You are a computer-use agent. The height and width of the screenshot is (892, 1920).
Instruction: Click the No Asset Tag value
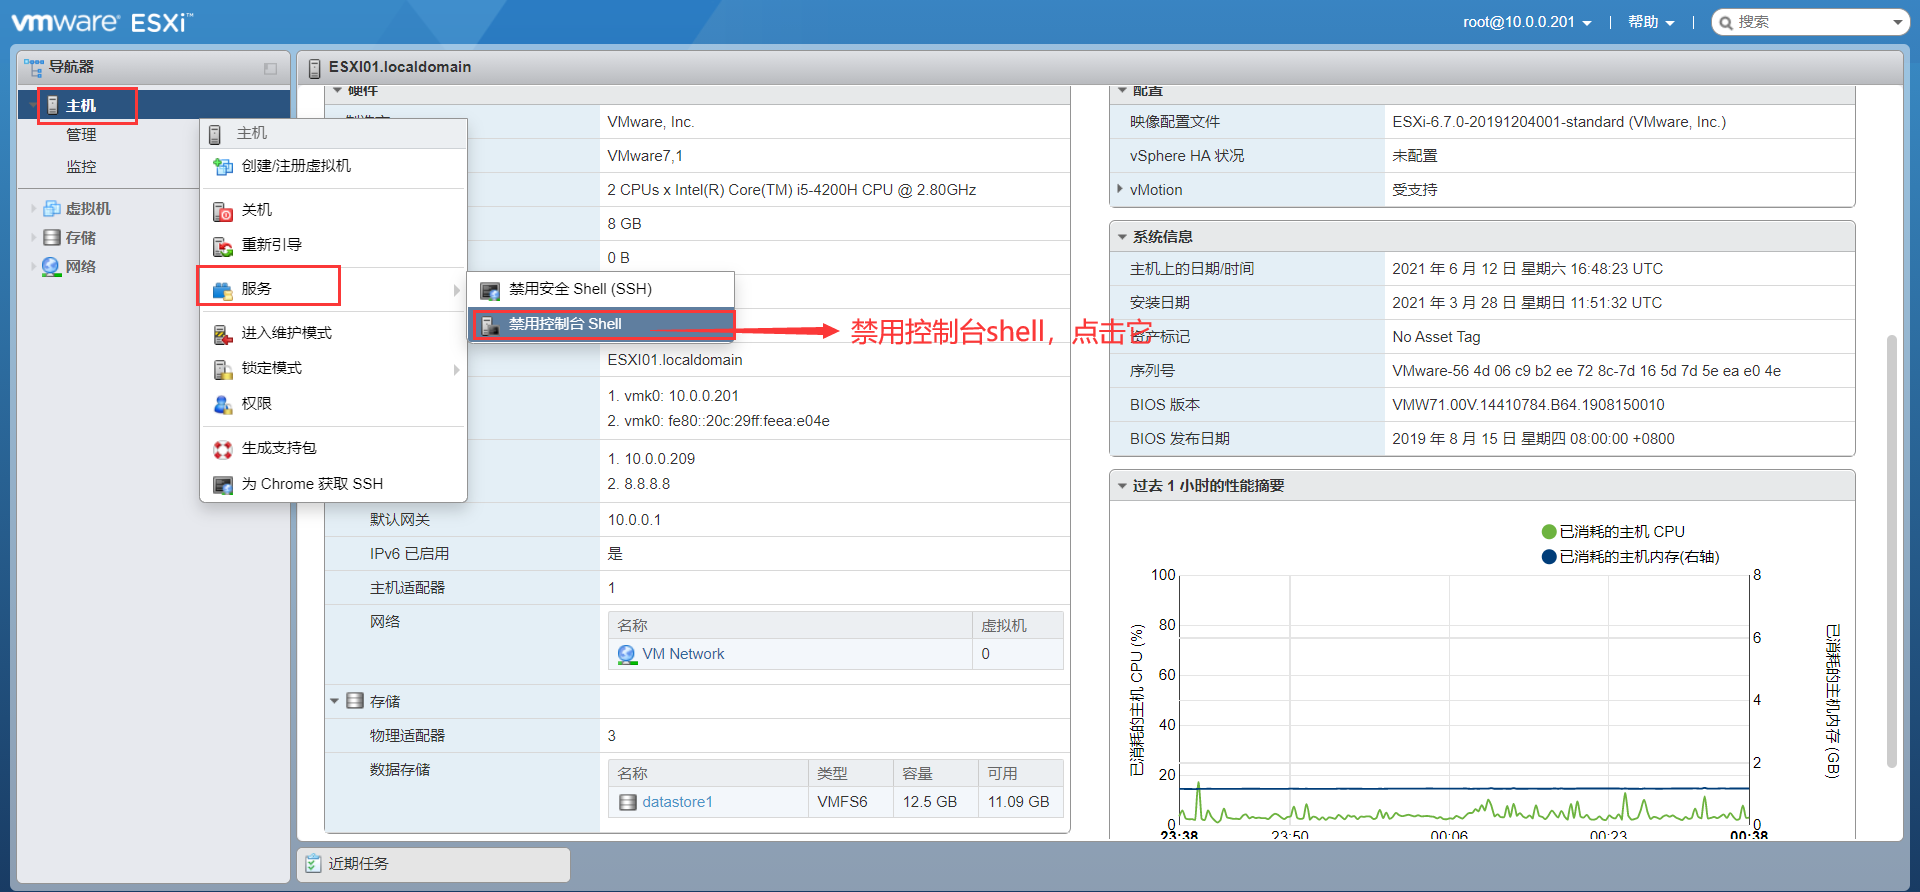point(1436,337)
